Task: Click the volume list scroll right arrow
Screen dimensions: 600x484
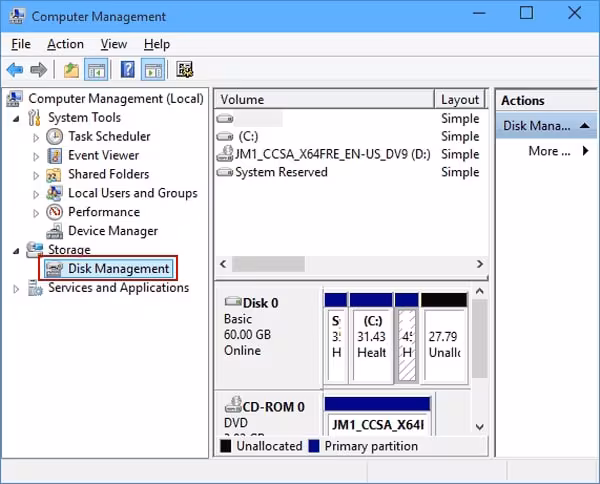Action: click(x=479, y=264)
